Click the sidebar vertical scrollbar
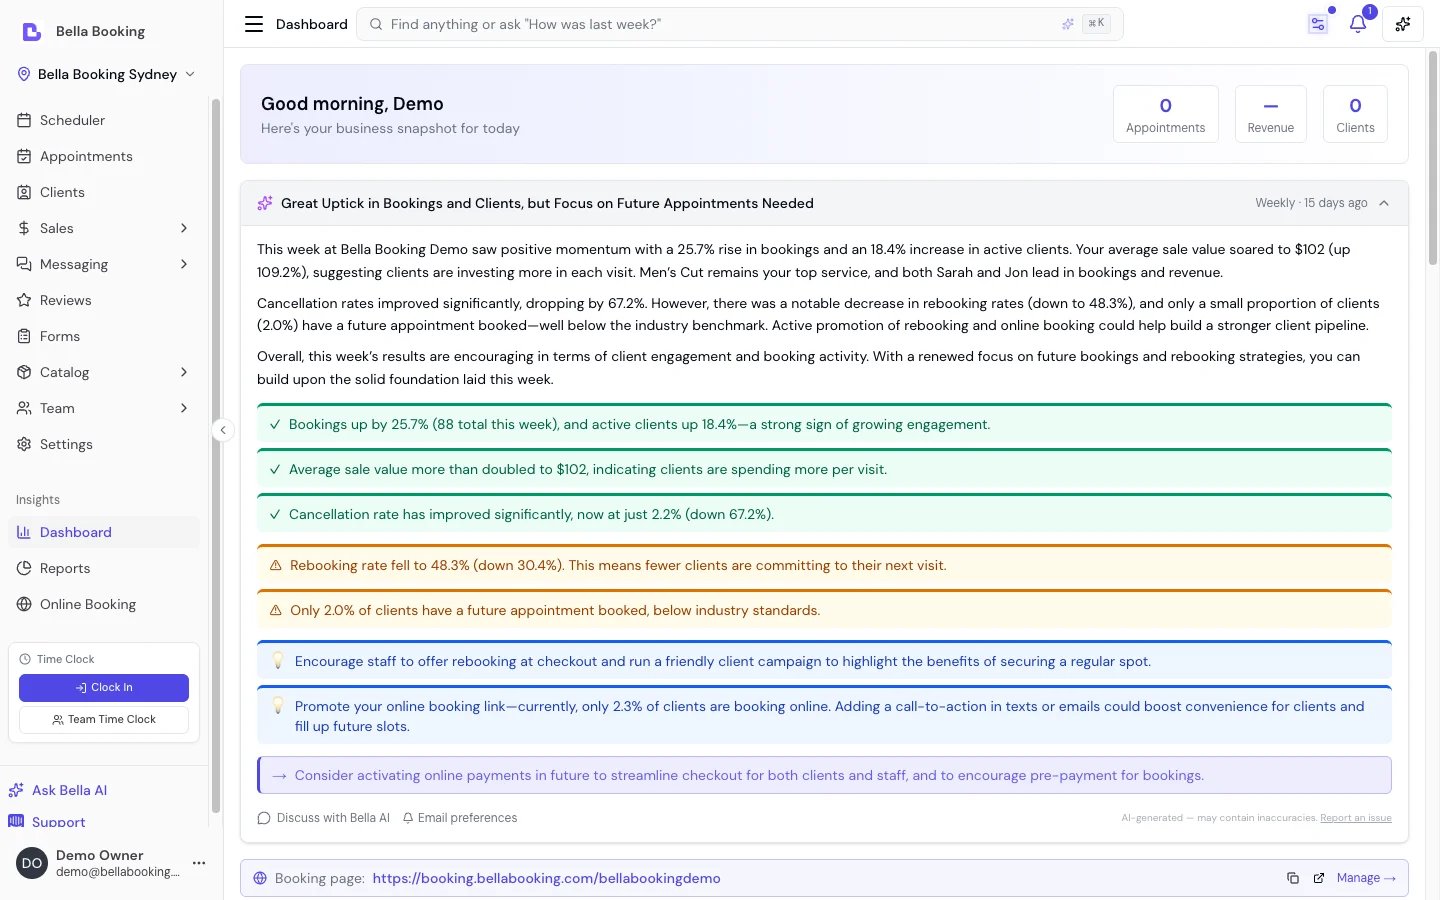This screenshot has height=900, width=1440. point(215,455)
